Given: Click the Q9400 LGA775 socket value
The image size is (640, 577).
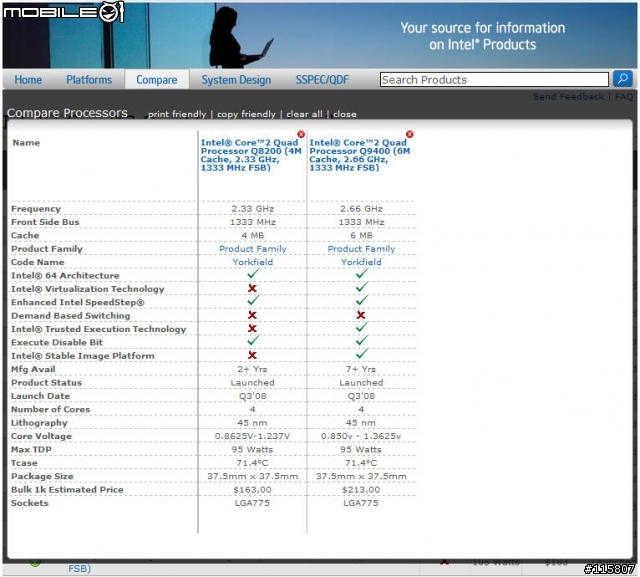Looking at the screenshot, I should pyautogui.click(x=361, y=503).
